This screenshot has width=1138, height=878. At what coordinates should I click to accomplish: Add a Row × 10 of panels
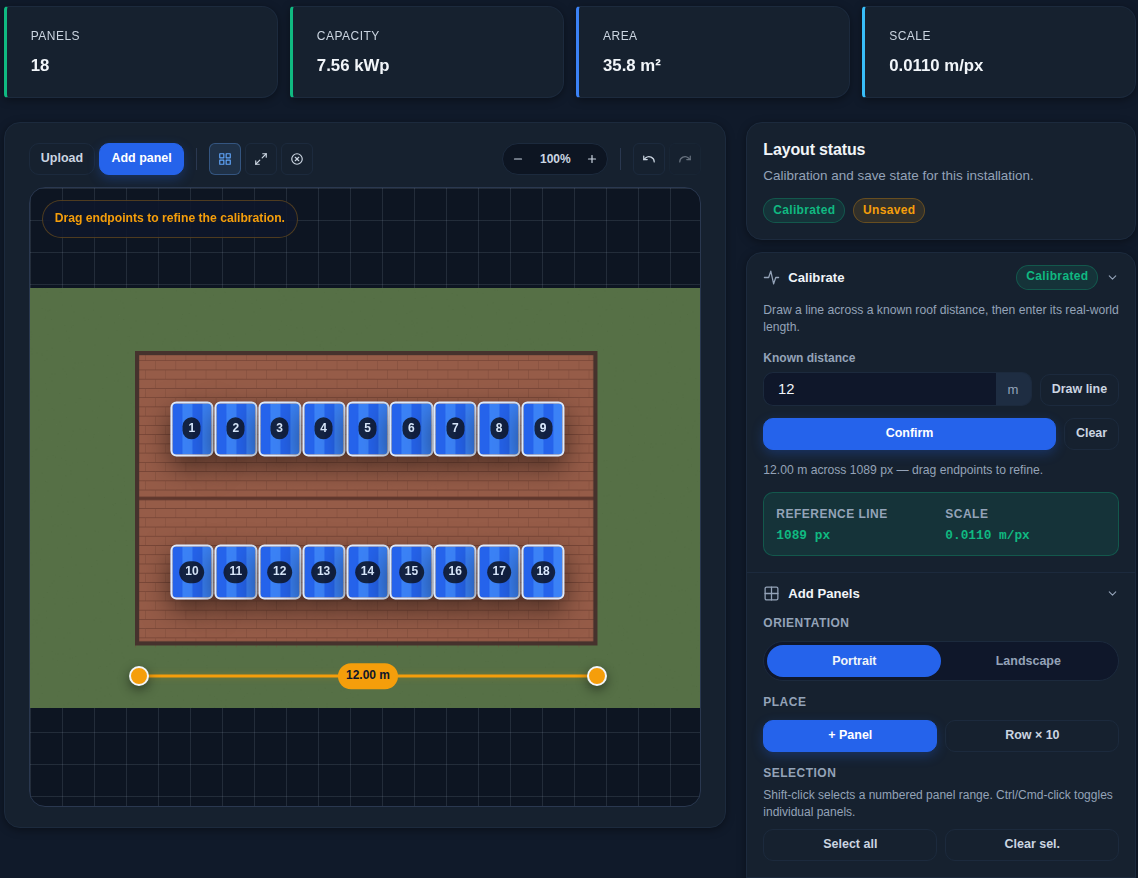(x=1031, y=735)
